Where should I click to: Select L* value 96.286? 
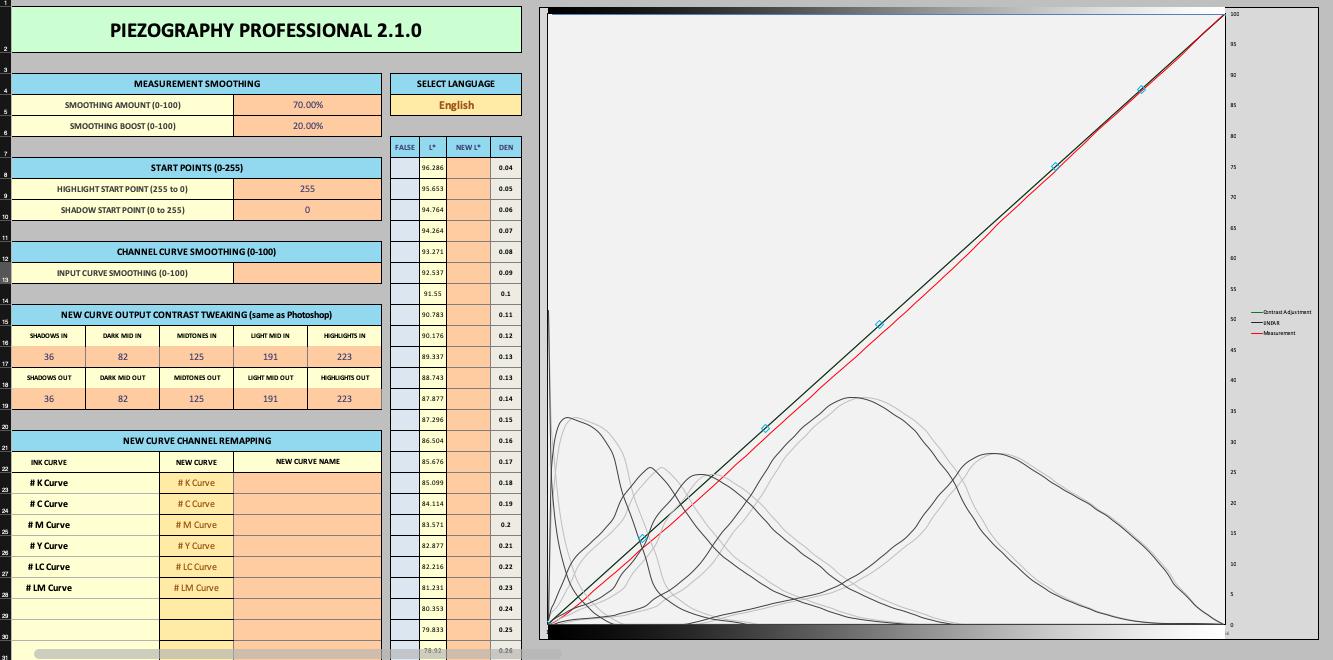(433, 168)
